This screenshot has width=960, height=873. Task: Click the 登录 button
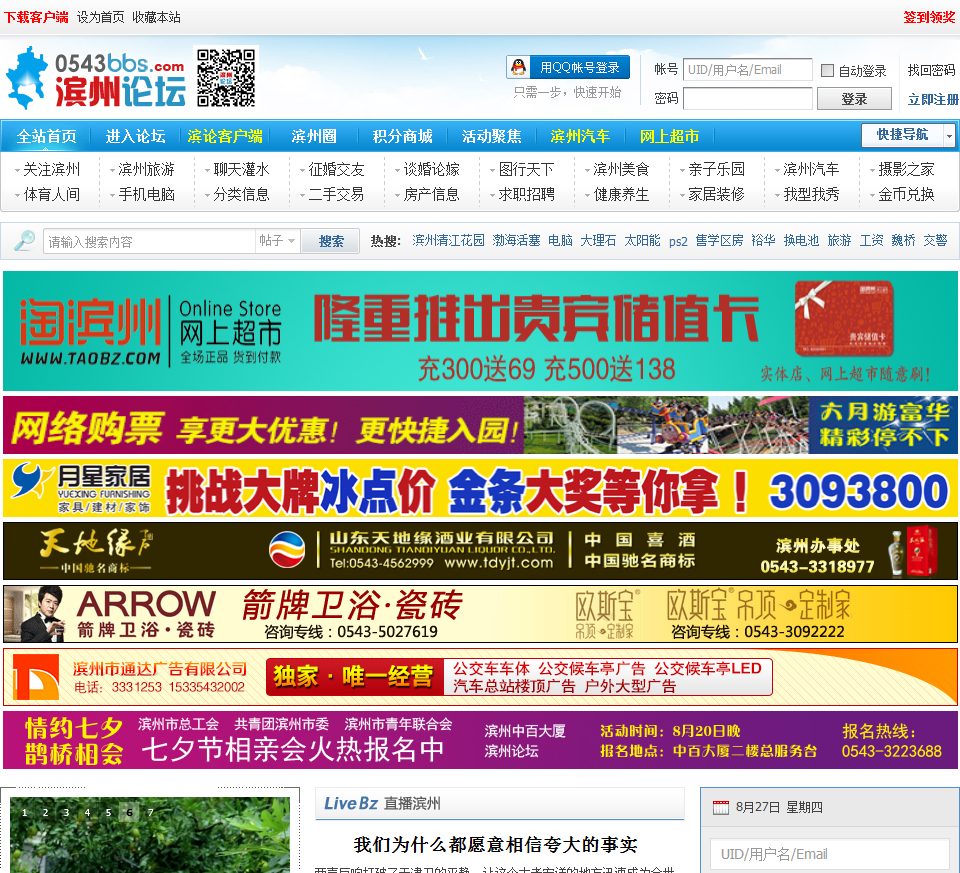click(x=854, y=99)
